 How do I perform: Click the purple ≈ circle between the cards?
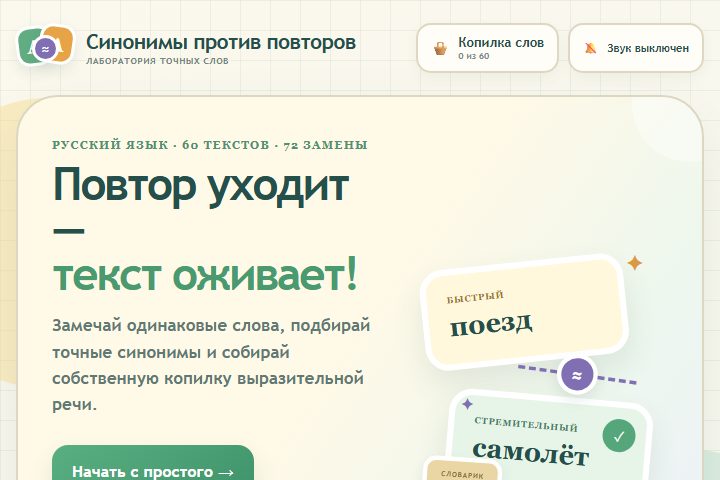click(577, 375)
